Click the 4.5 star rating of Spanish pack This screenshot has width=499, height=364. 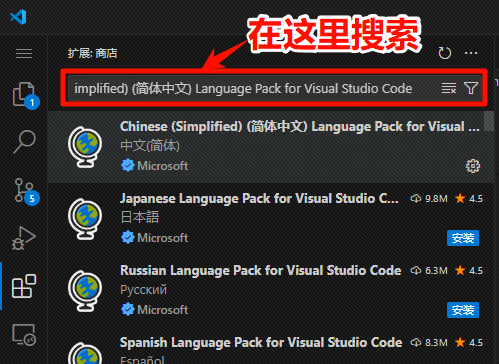coord(469,343)
